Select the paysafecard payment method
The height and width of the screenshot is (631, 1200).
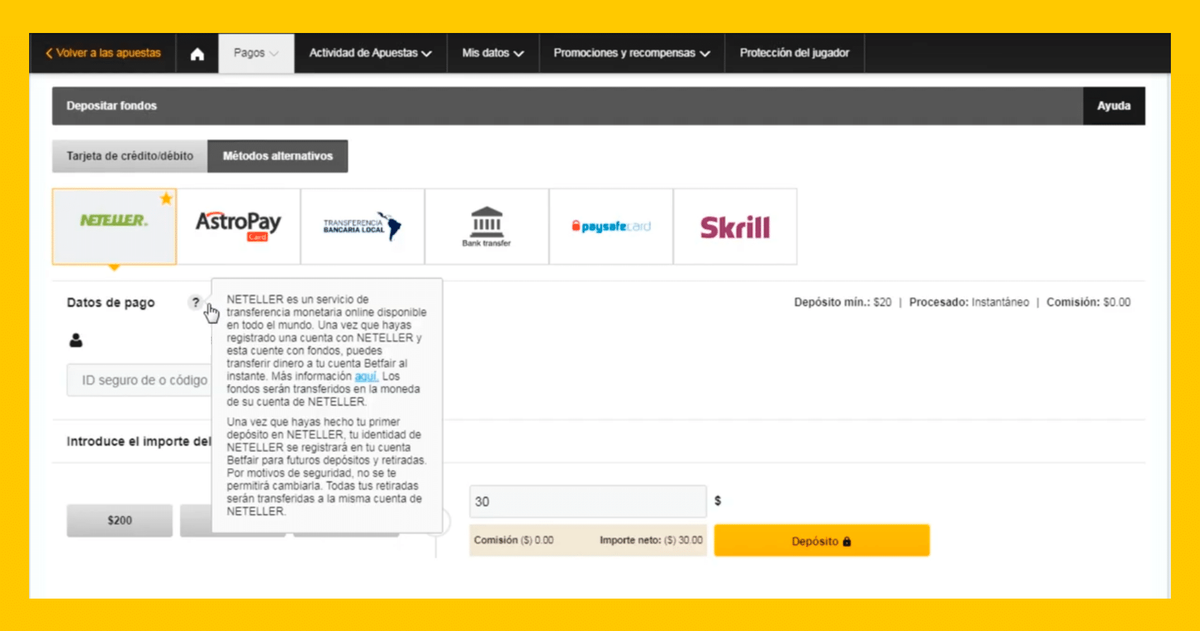(x=611, y=226)
